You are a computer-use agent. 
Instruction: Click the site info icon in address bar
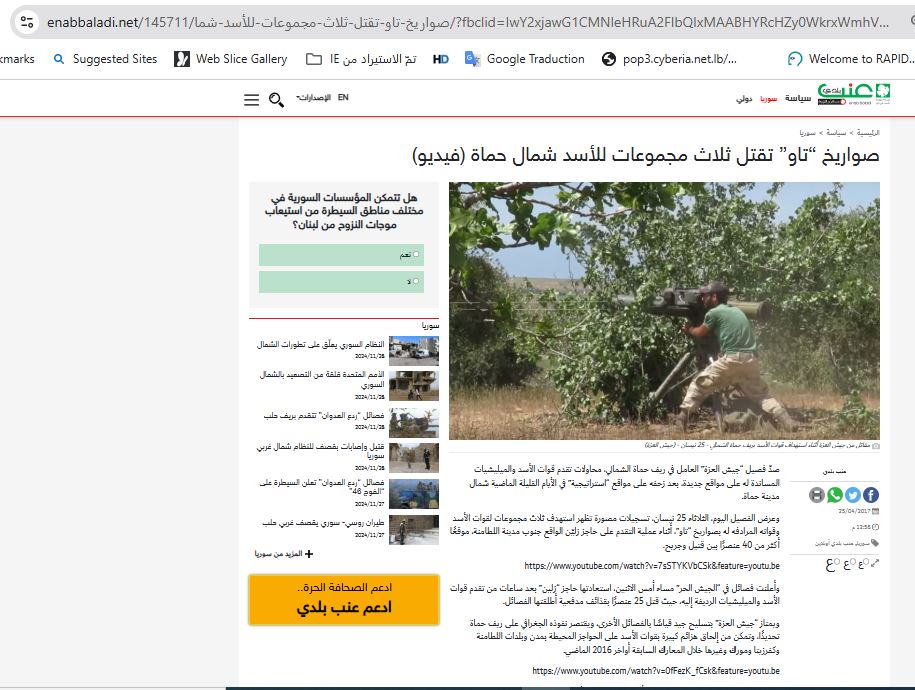[26, 21]
